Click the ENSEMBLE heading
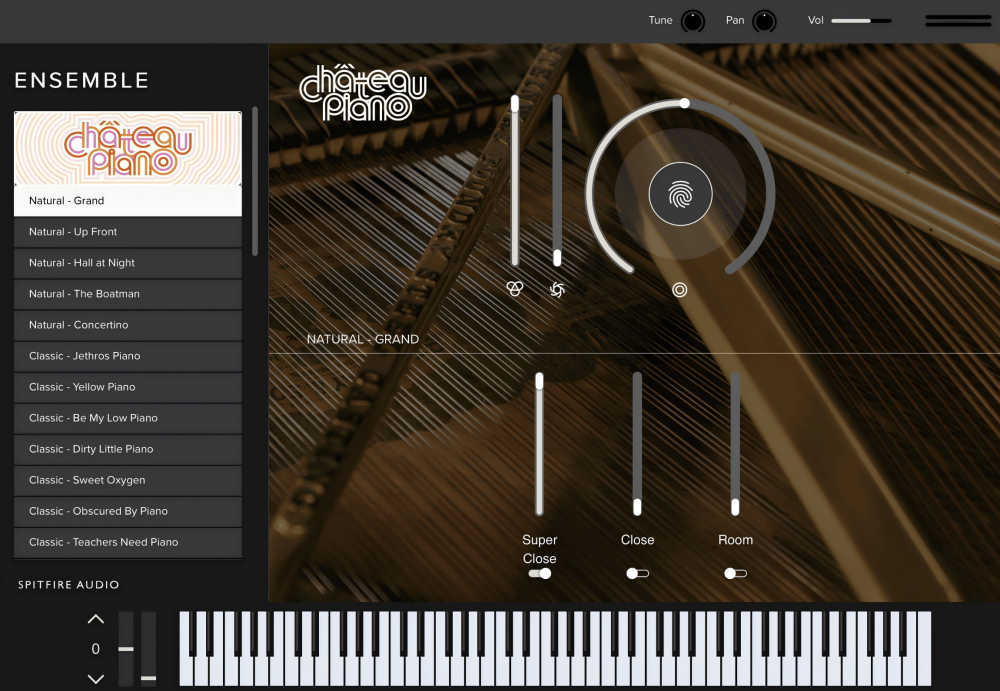The width and height of the screenshot is (1000, 691). tap(82, 80)
